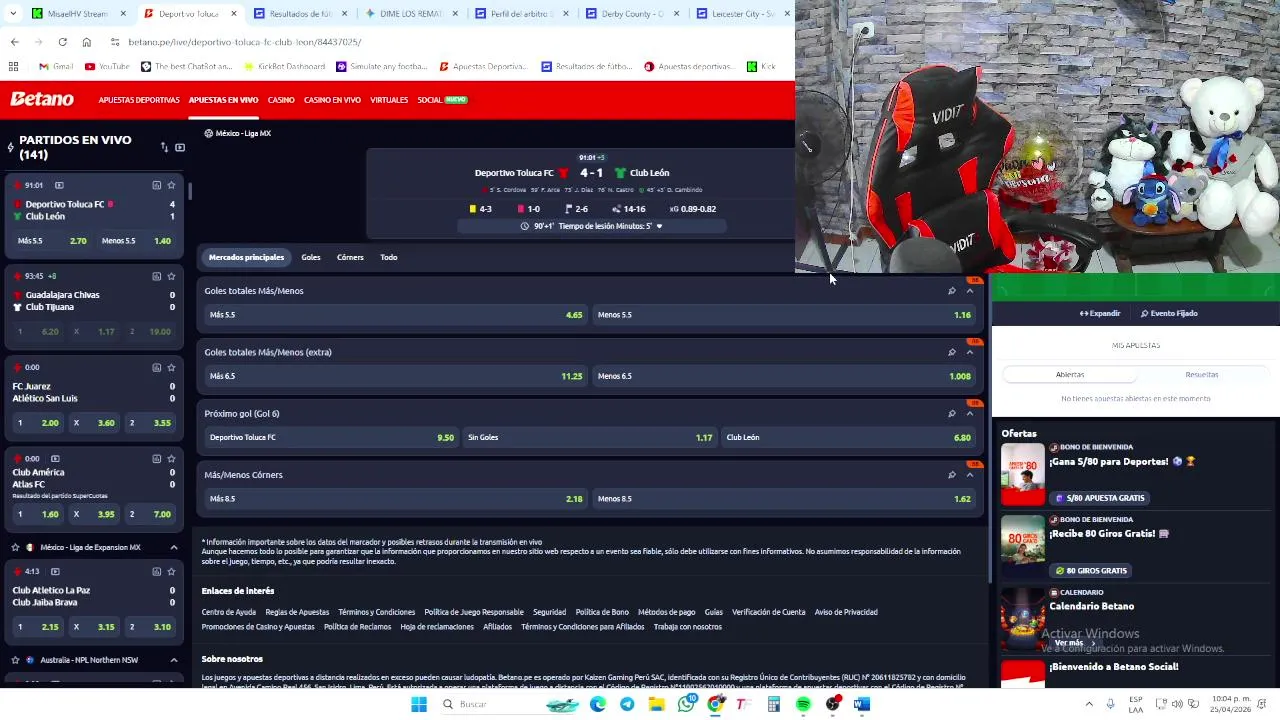Click Expandir in bet slip
1280x720 pixels.
[x=1100, y=313]
